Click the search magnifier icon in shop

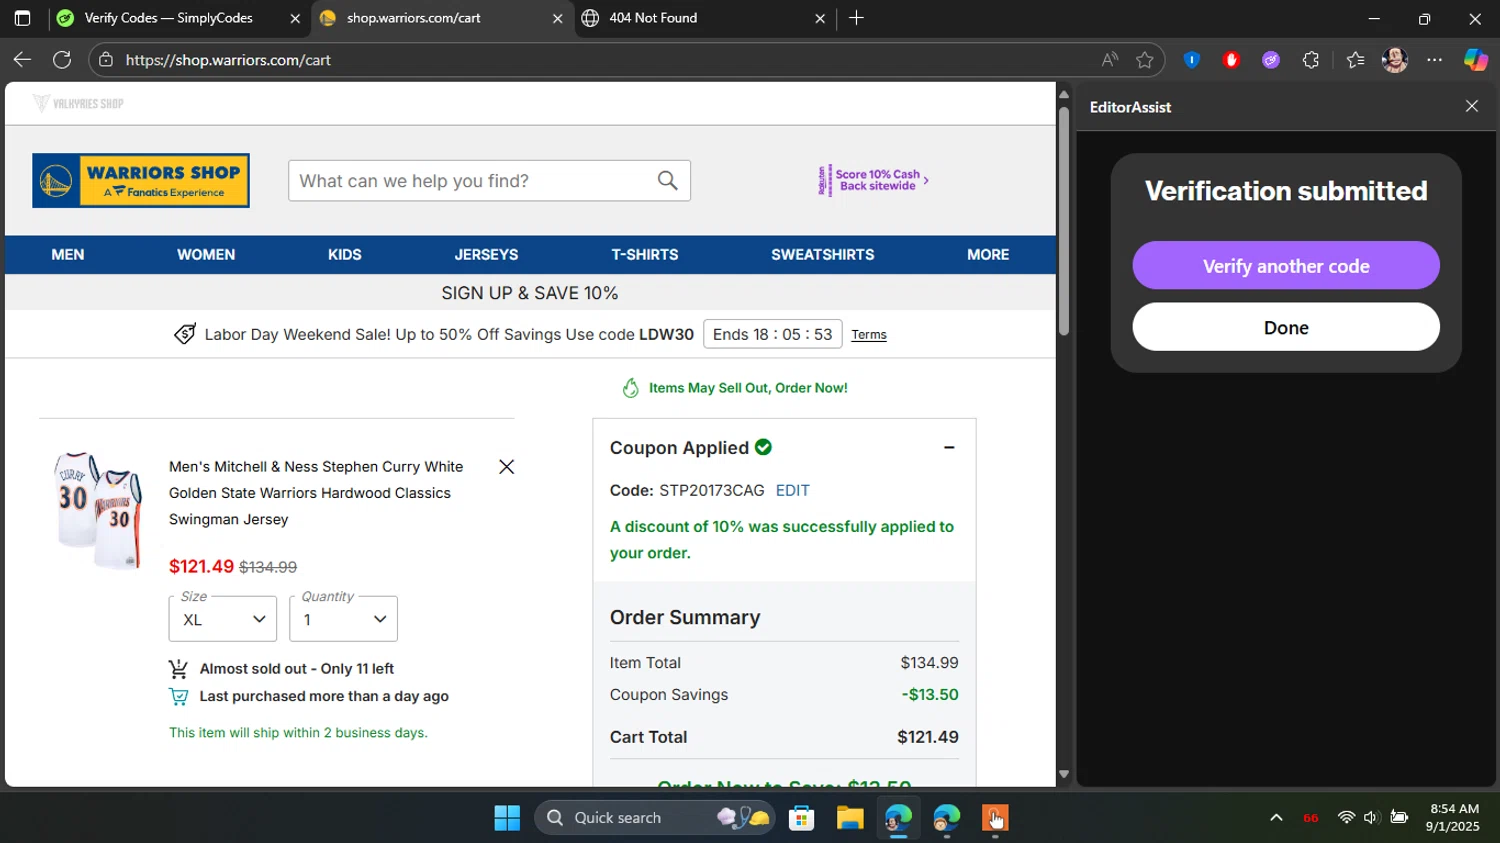[x=667, y=180]
